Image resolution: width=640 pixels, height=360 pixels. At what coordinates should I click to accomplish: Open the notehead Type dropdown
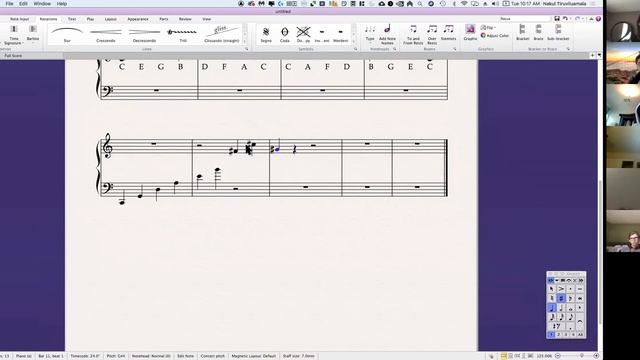point(370,34)
